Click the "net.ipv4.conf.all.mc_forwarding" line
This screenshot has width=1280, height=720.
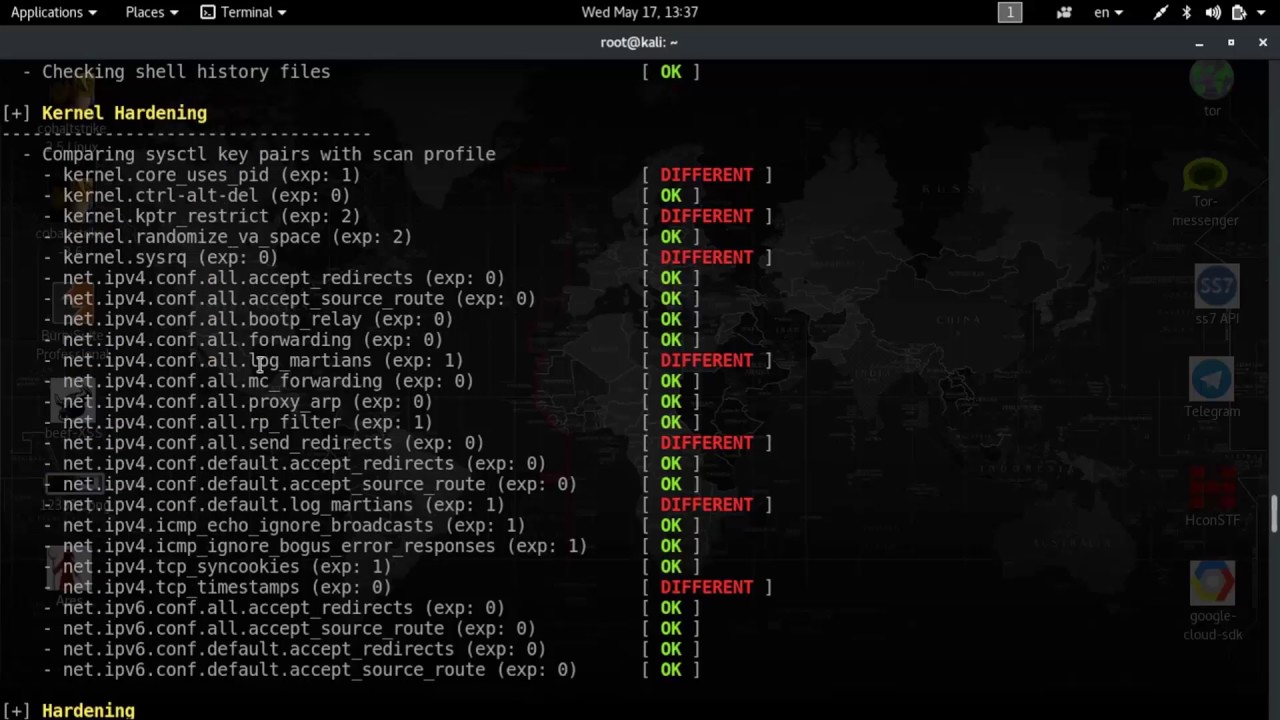point(268,381)
